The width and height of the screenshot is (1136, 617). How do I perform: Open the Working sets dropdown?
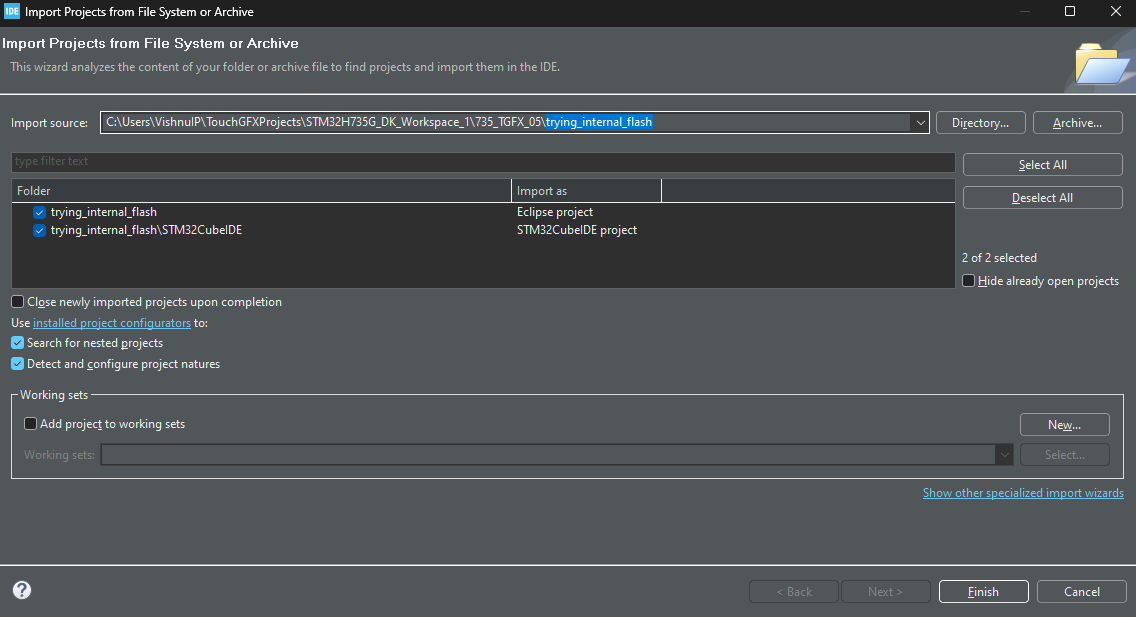[x=1005, y=454]
